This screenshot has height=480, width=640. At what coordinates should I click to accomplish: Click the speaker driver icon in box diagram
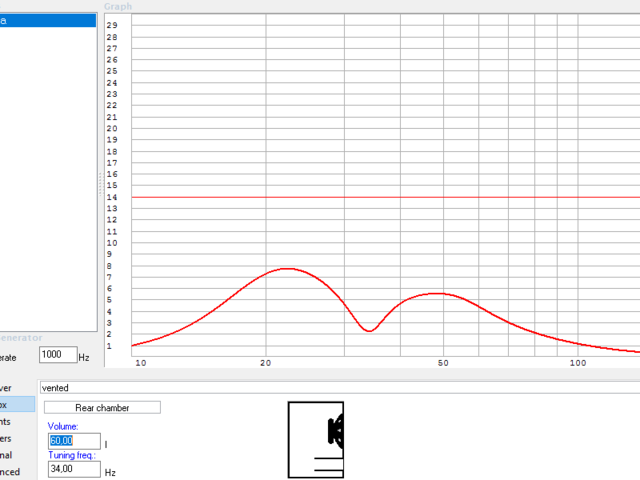(337, 431)
